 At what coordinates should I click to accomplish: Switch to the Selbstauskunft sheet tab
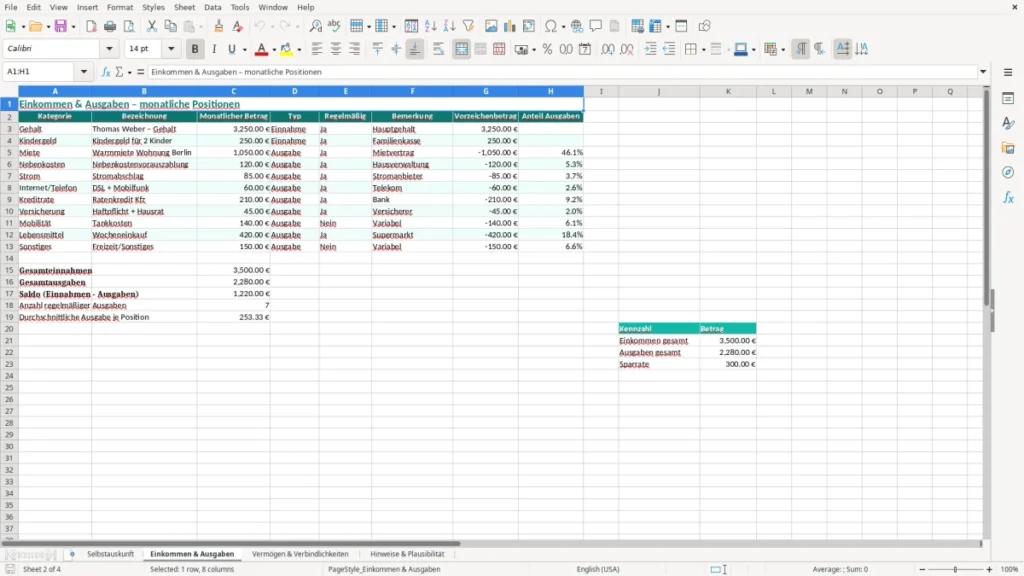pyautogui.click(x=110, y=554)
